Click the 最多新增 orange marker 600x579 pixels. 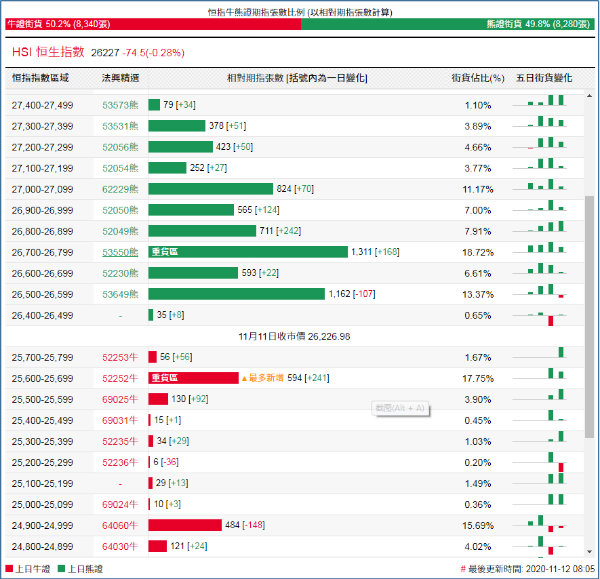coord(262,378)
